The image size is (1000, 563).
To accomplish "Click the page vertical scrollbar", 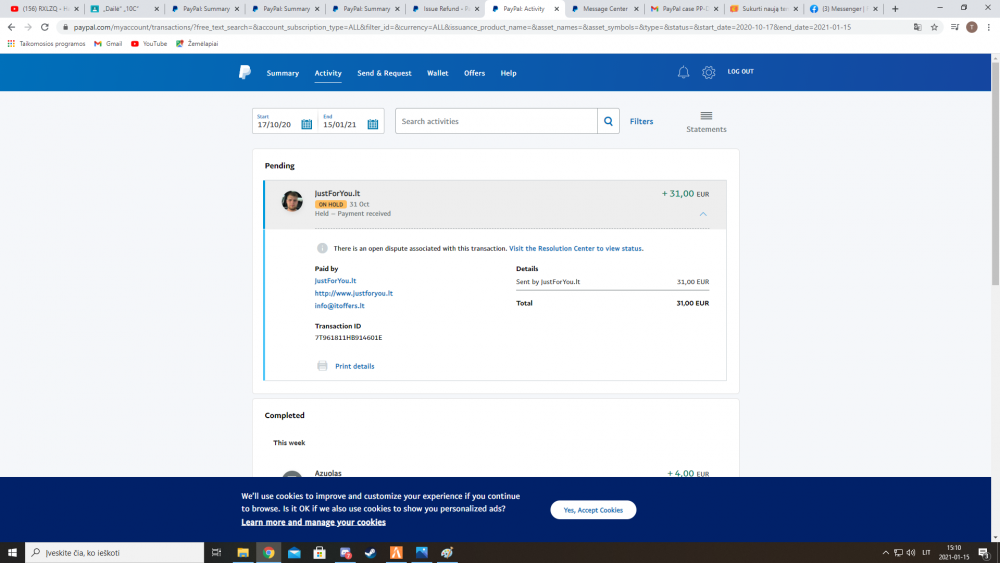I will [996, 172].
